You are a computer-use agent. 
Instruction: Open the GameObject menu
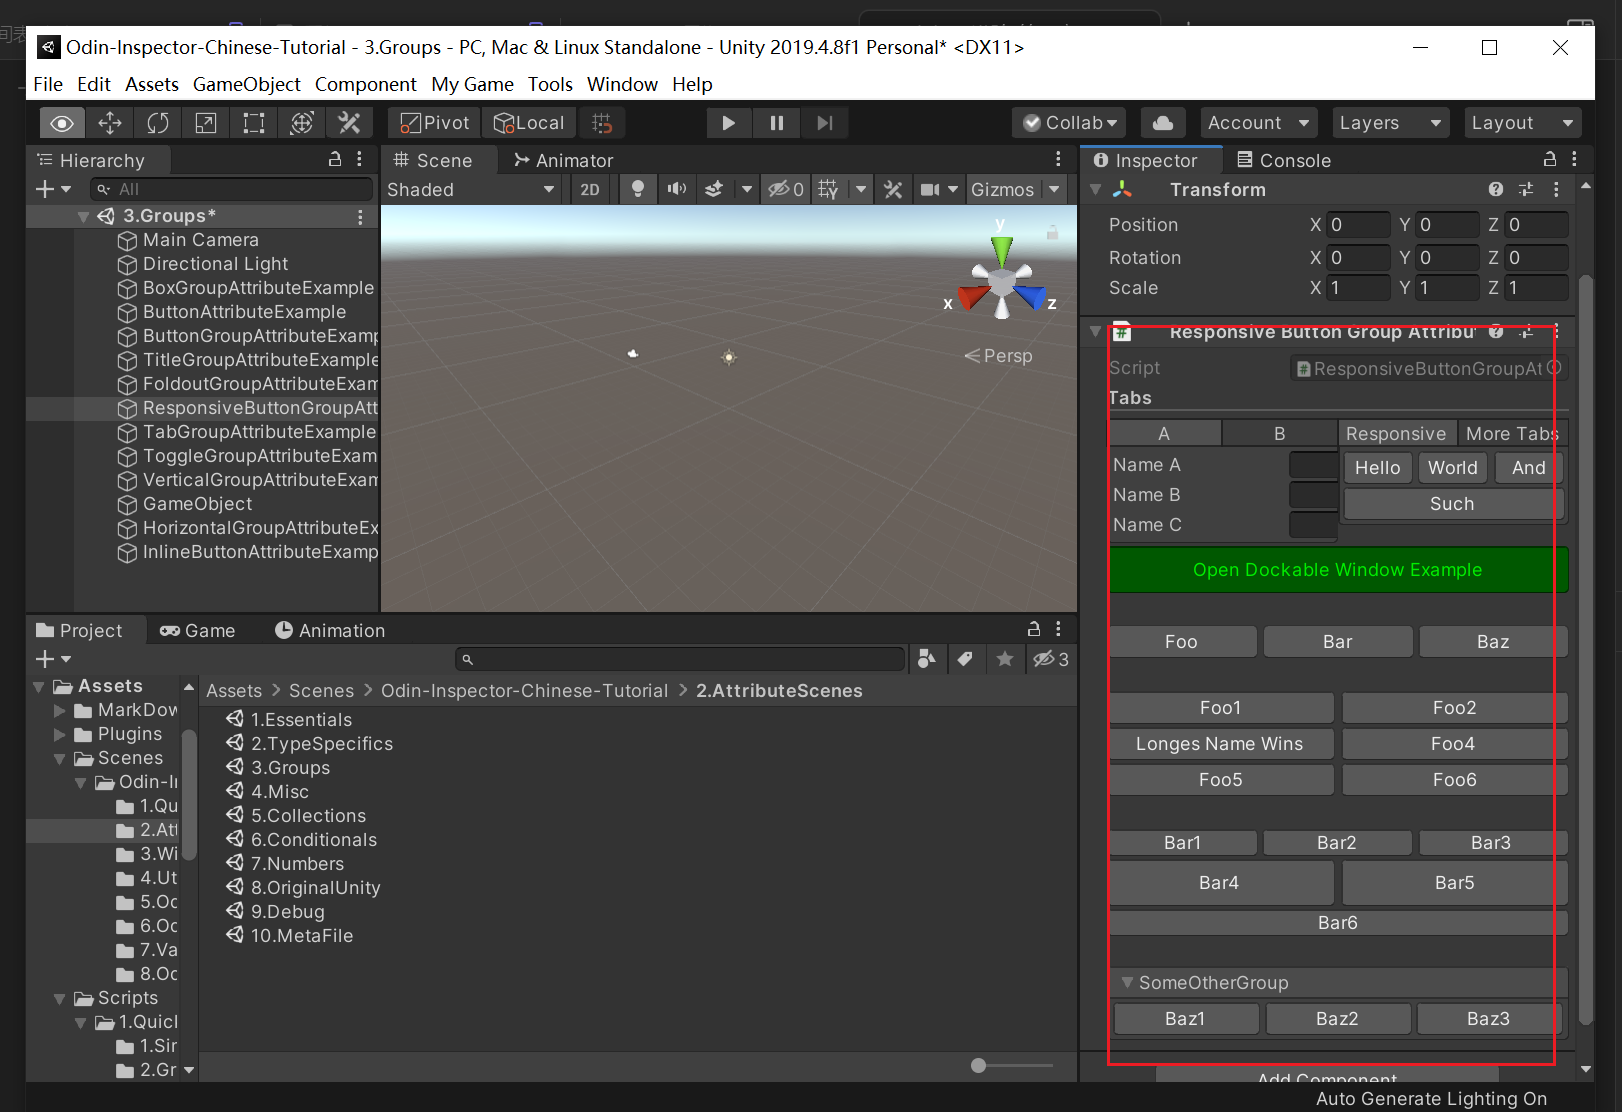click(246, 84)
